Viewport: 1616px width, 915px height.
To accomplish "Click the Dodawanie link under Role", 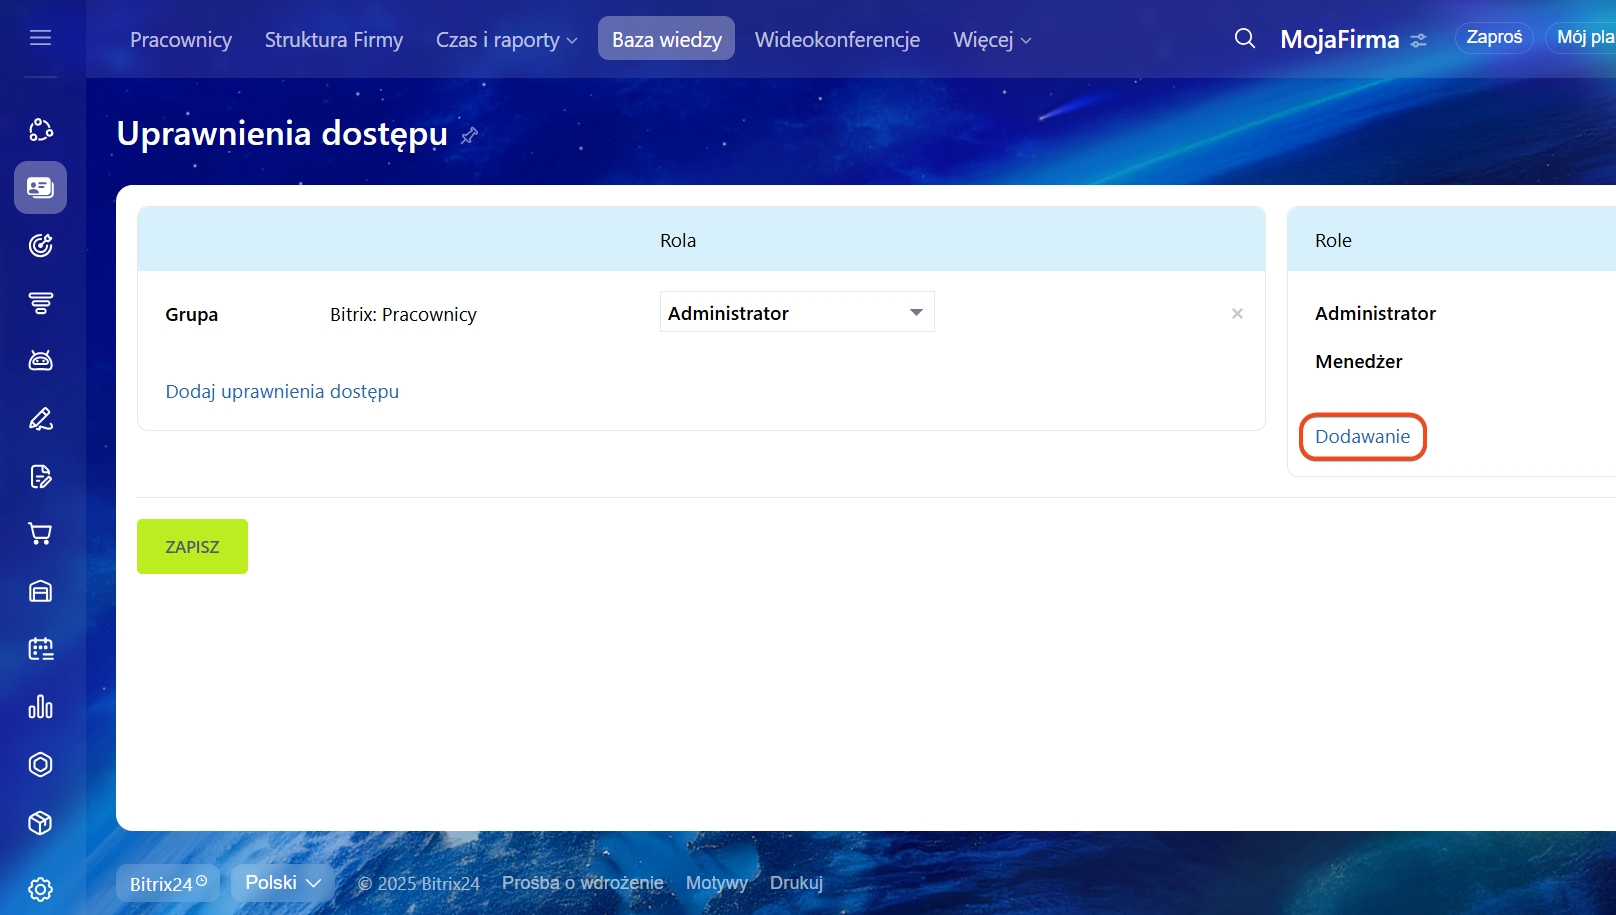I will pyautogui.click(x=1362, y=437).
